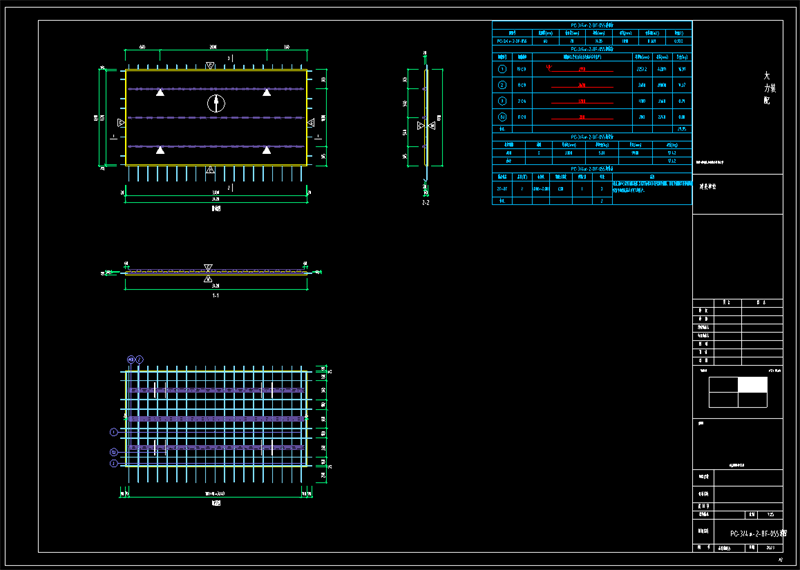
Task: Click the top header row of the blue component table
Action: pyautogui.click(x=592, y=25)
